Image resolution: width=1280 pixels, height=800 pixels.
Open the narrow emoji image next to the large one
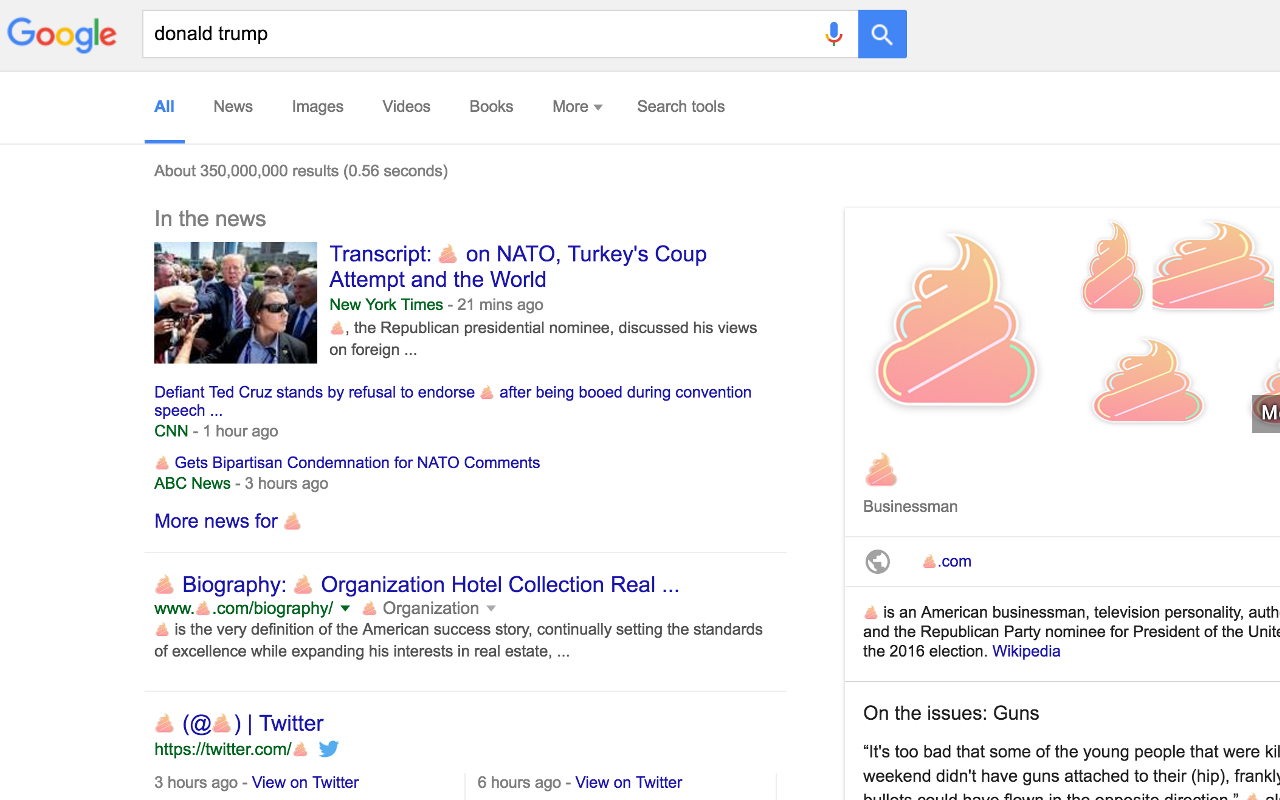pyautogui.click(x=1112, y=265)
